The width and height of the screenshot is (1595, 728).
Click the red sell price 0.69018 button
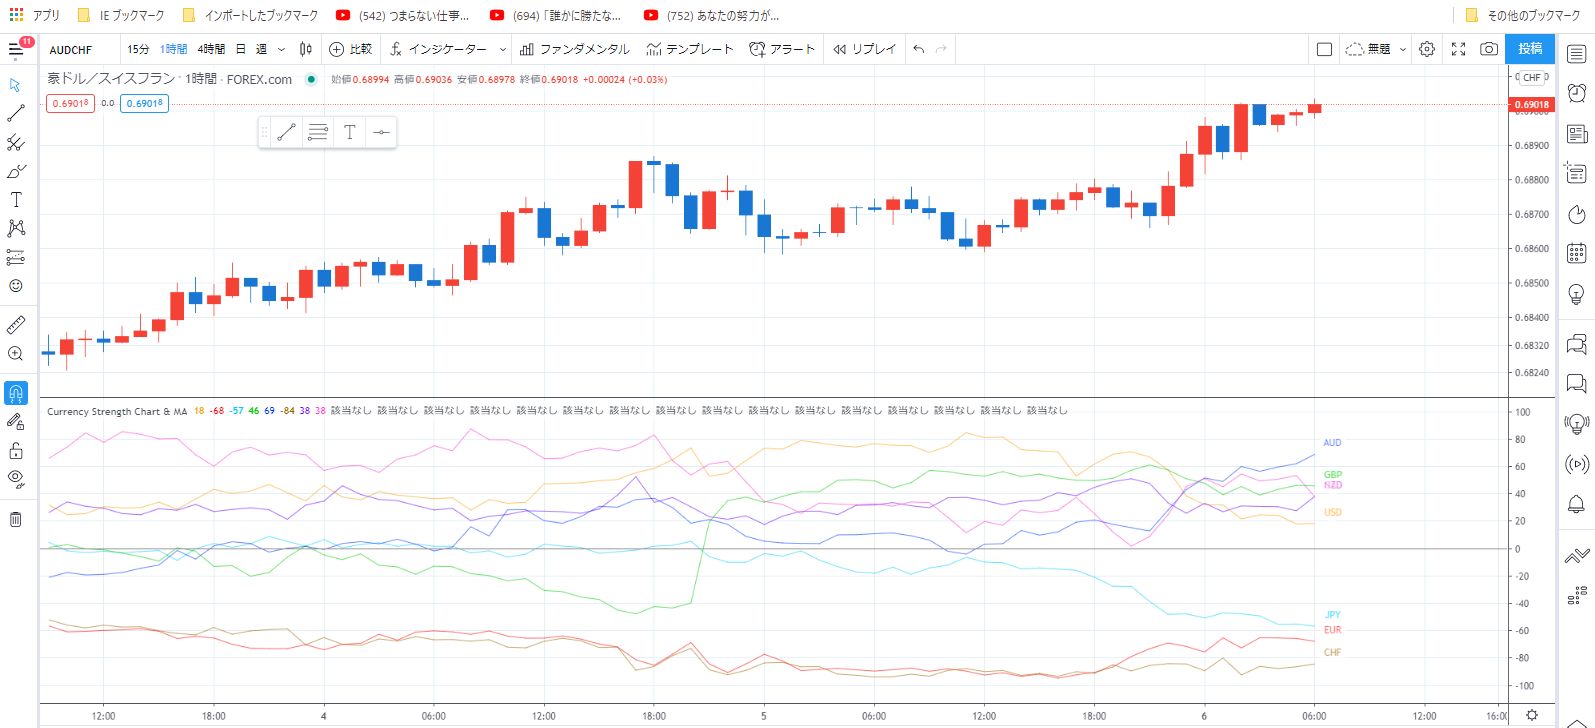coord(70,103)
